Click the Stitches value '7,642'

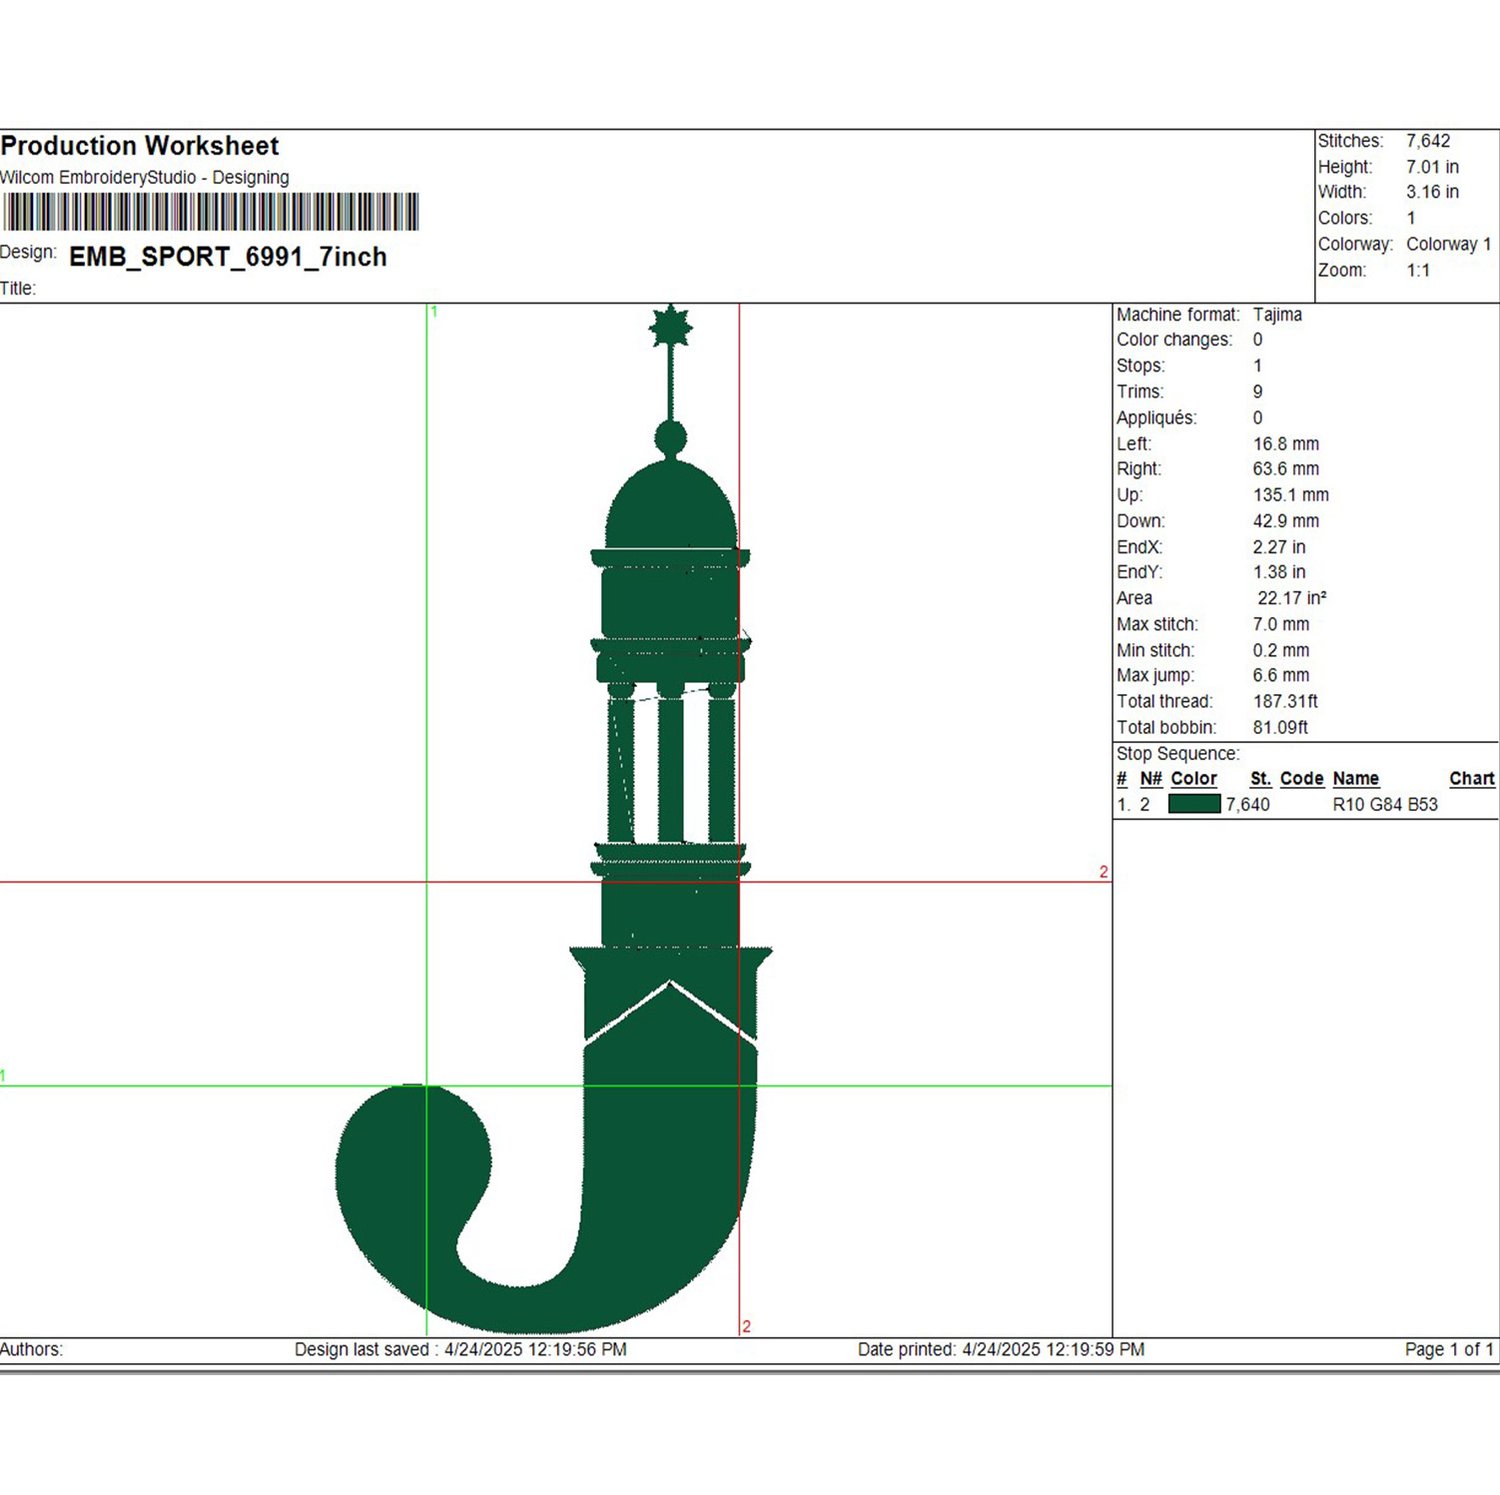1428,141
